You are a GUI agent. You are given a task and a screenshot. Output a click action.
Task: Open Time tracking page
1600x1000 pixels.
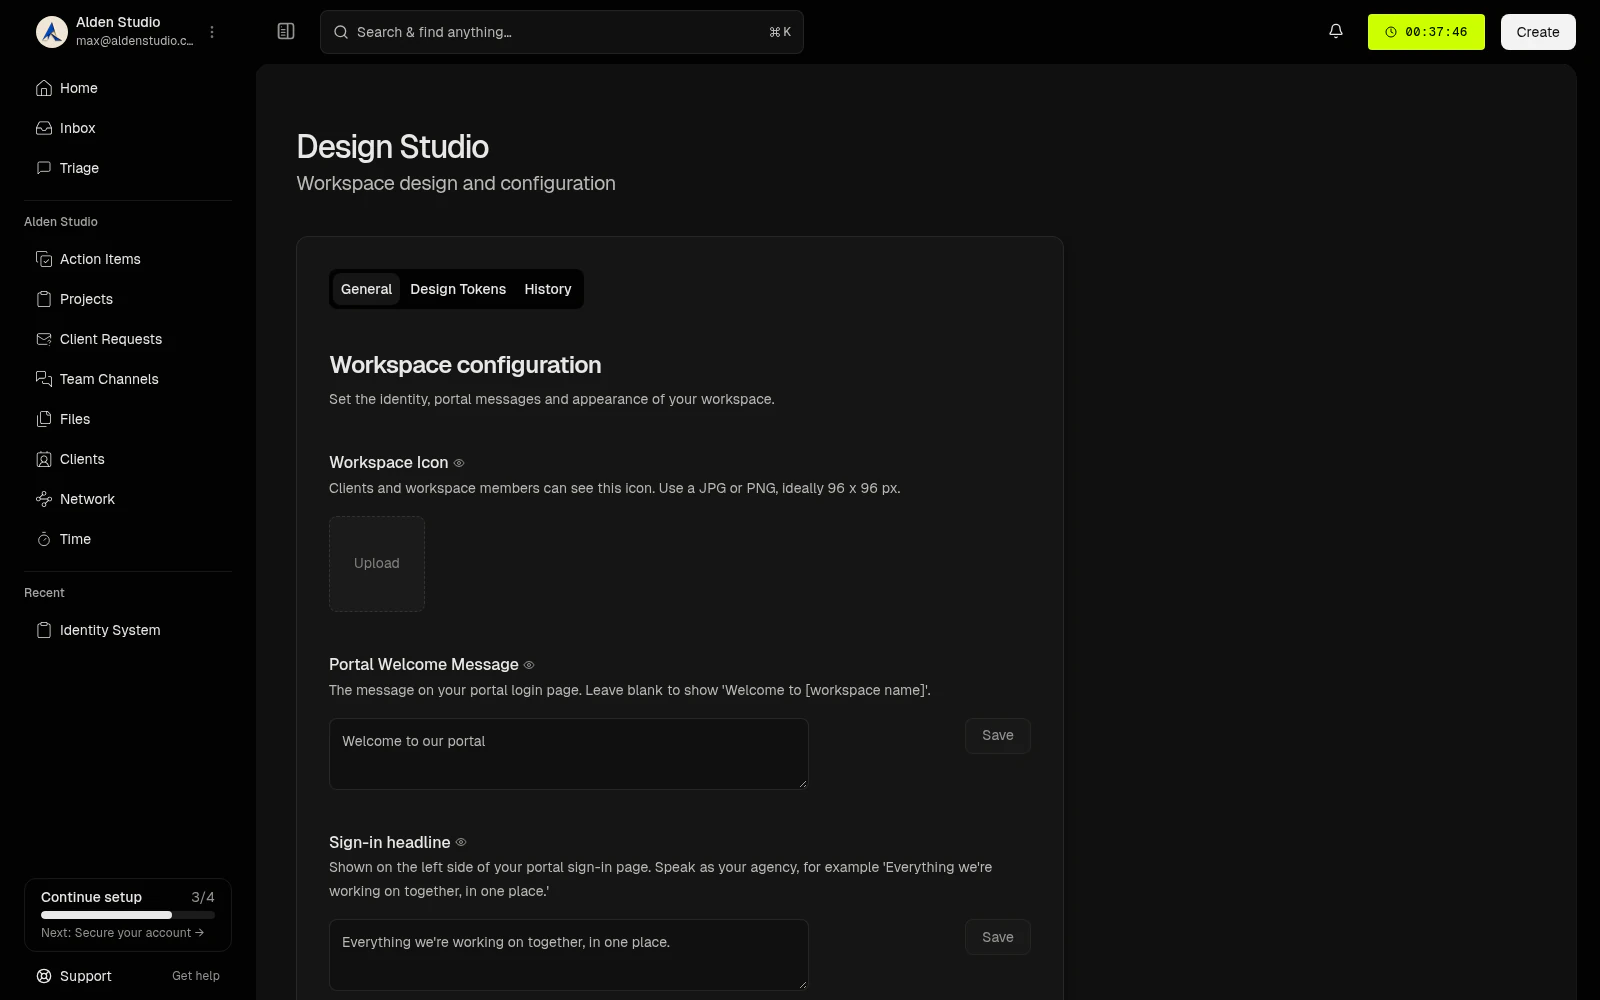[x=128, y=539]
